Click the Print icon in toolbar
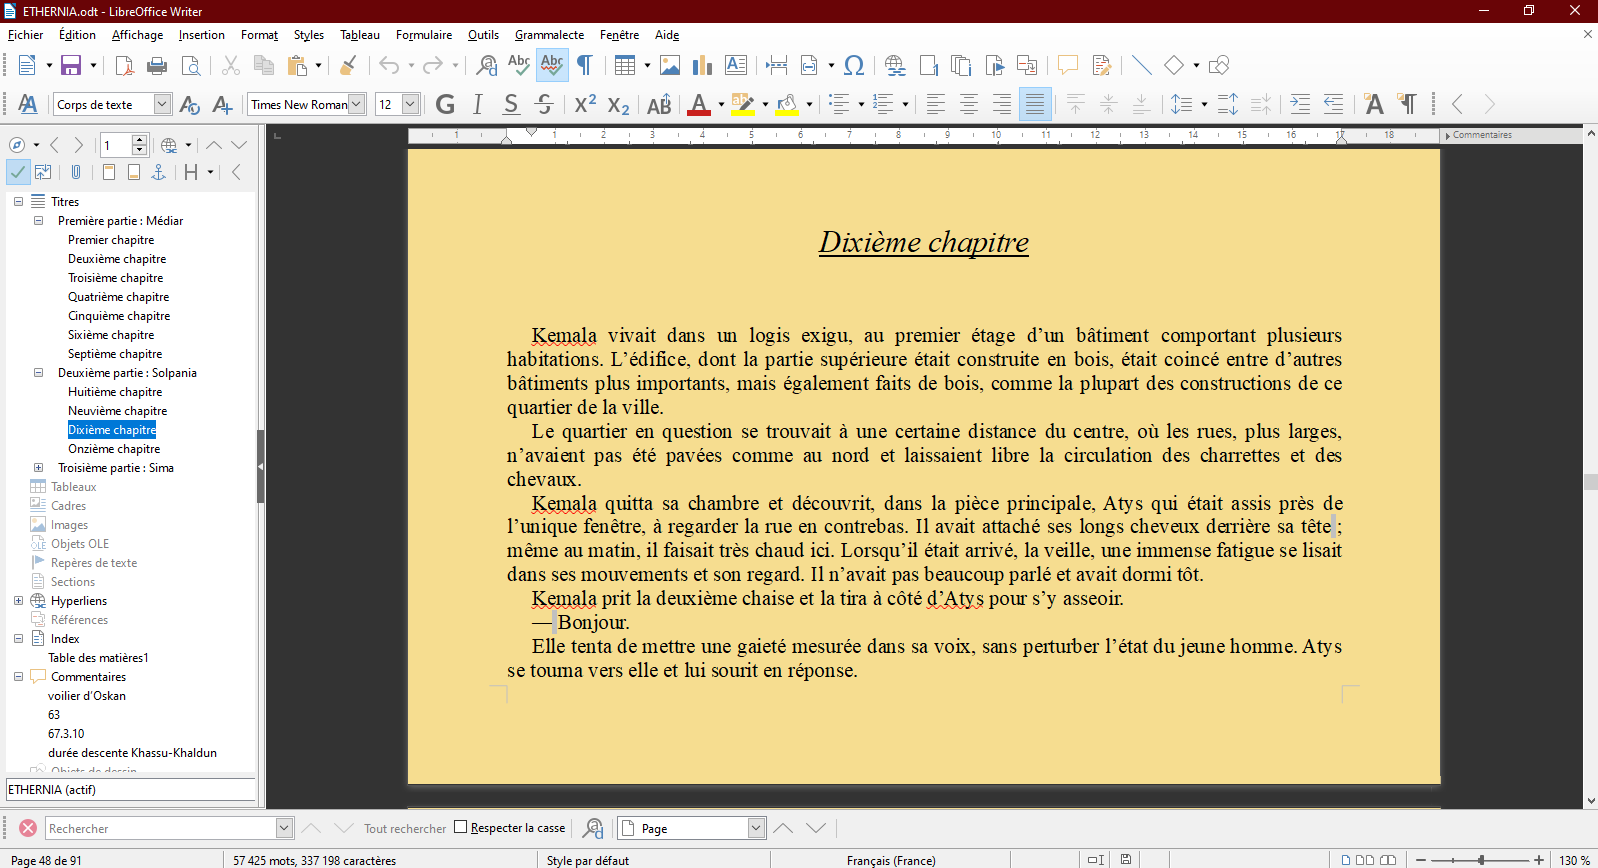 [x=157, y=66]
